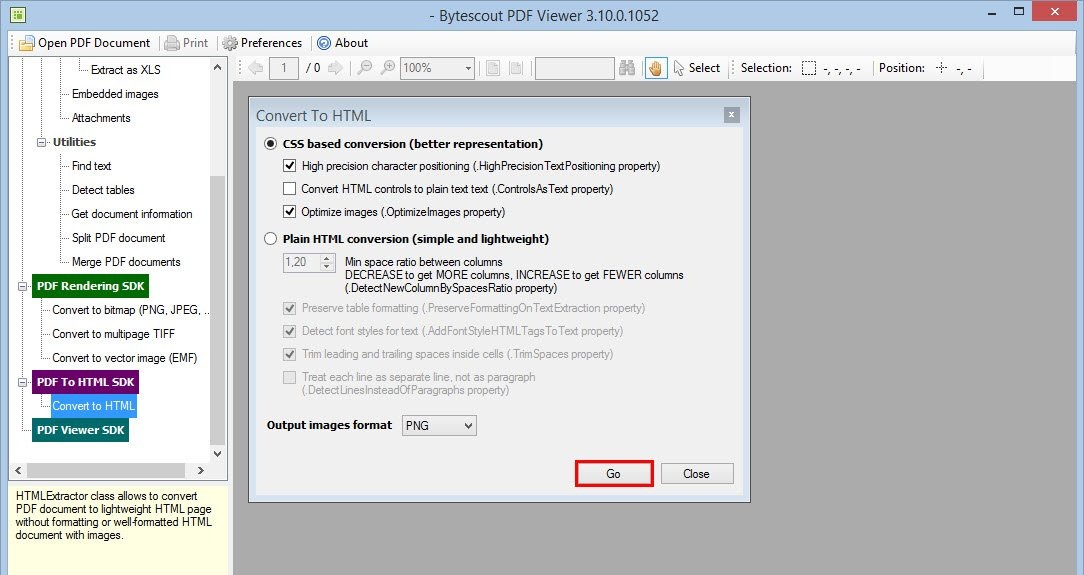The height and width of the screenshot is (575, 1084).
Task: Click tree panel scroll left arrow
Action: tap(18, 471)
